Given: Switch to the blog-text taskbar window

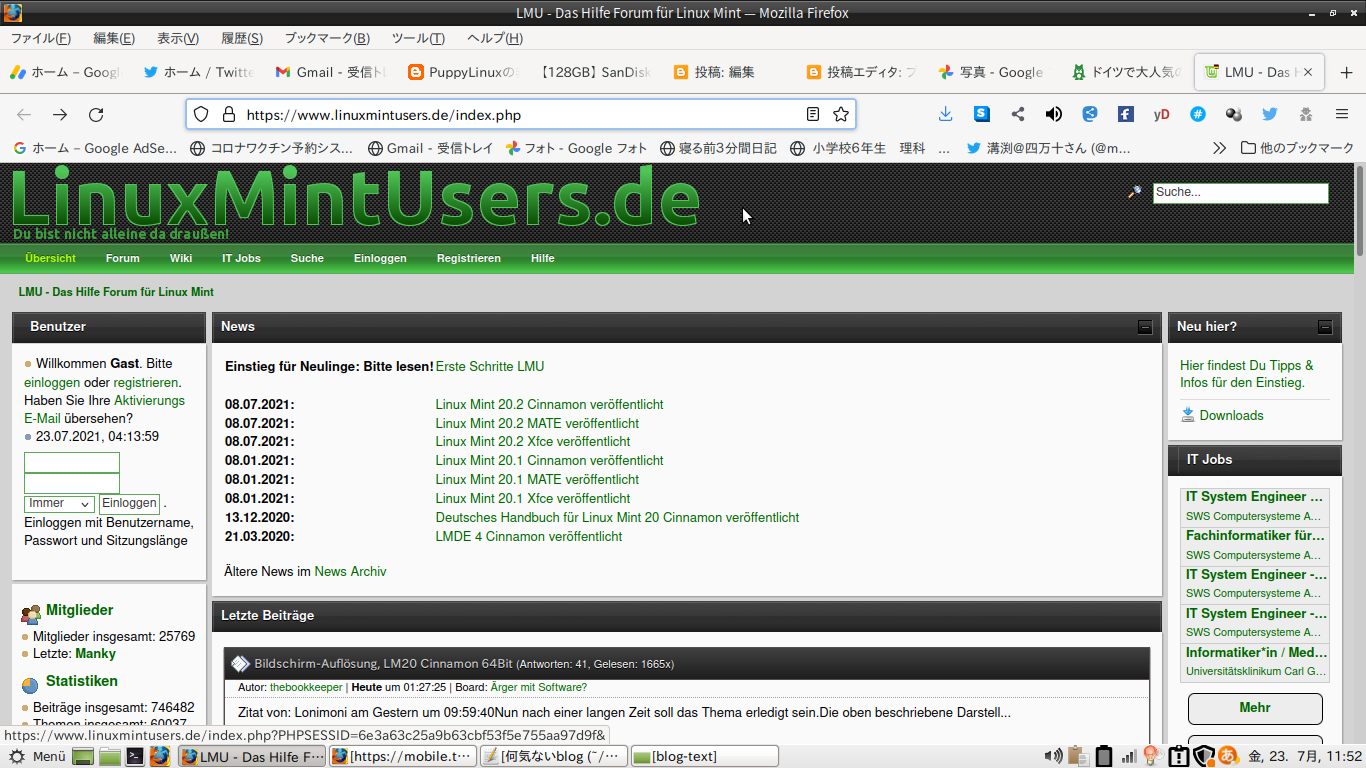Looking at the screenshot, I should click(704, 756).
